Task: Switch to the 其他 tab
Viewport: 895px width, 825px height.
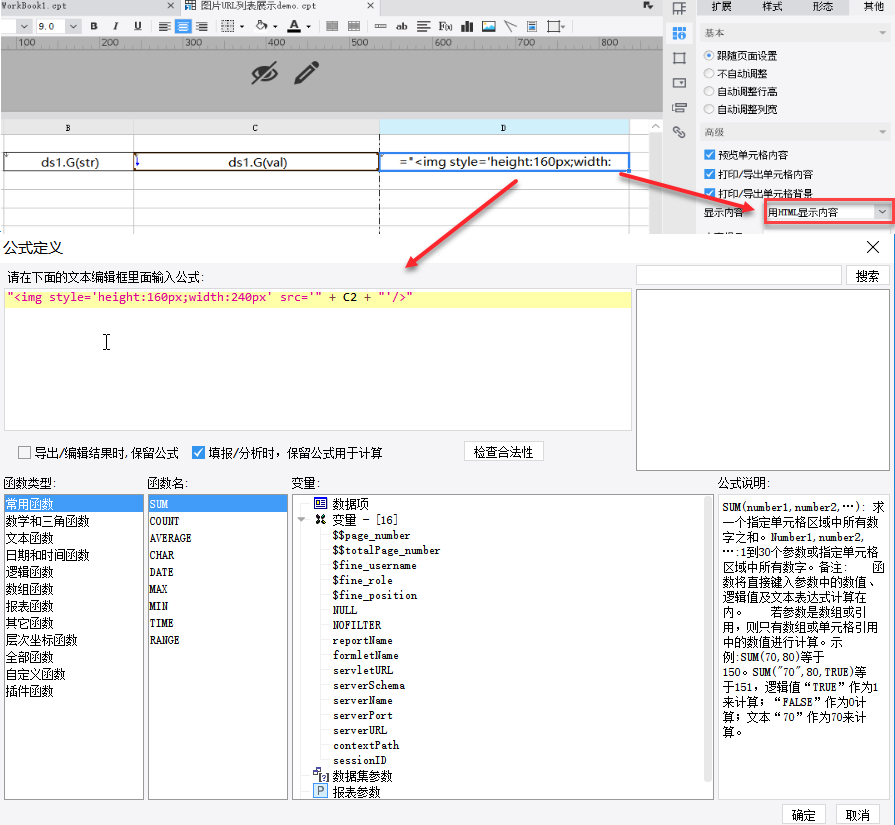Action: point(873,7)
